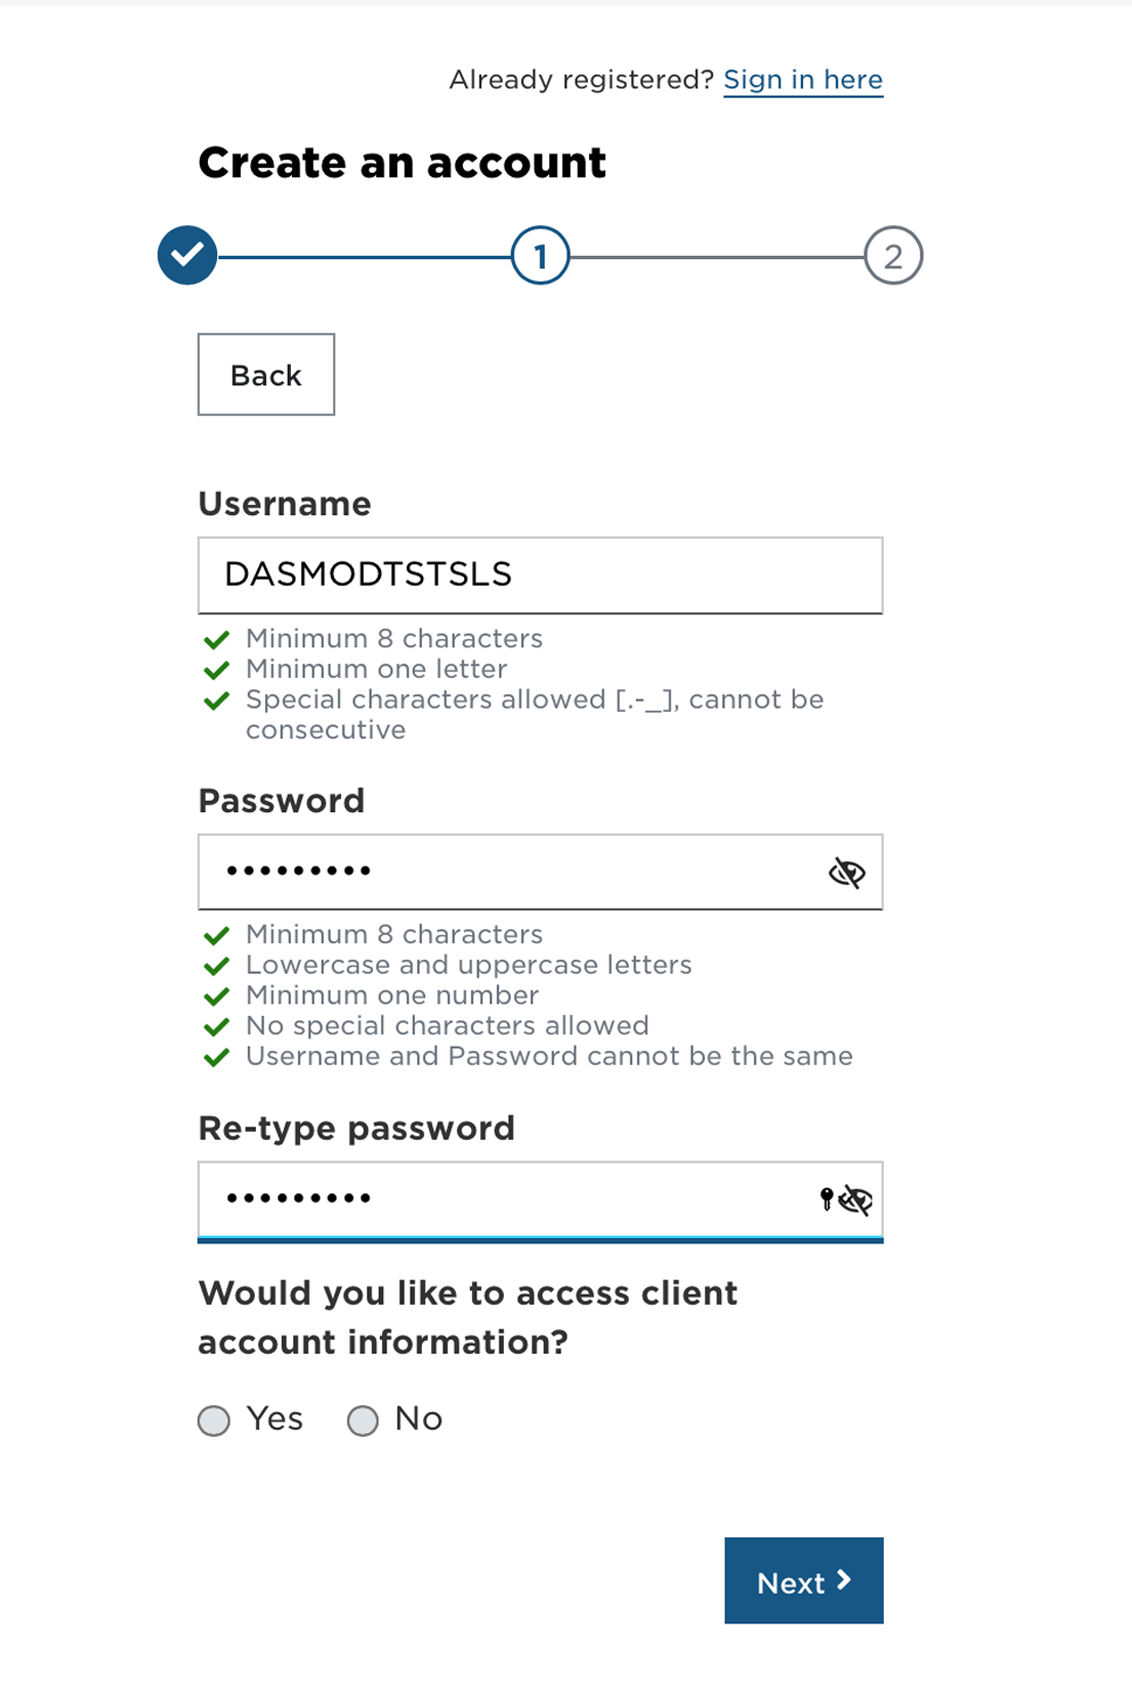Toggle visibility in the Re-type password field
1132x1700 pixels.
point(855,1199)
